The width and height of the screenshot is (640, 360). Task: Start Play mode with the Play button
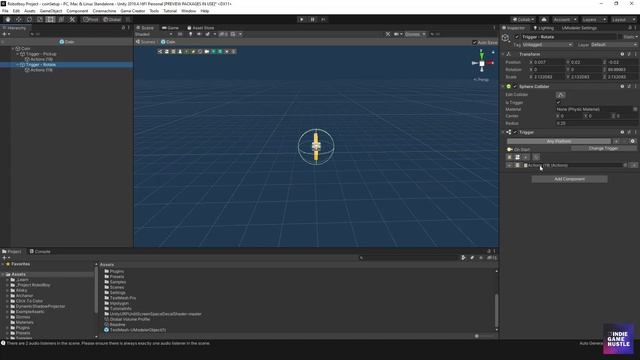[302, 20]
